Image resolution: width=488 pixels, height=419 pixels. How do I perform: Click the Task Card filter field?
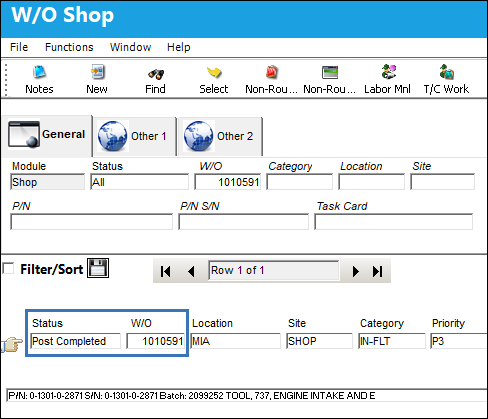pos(393,222)
